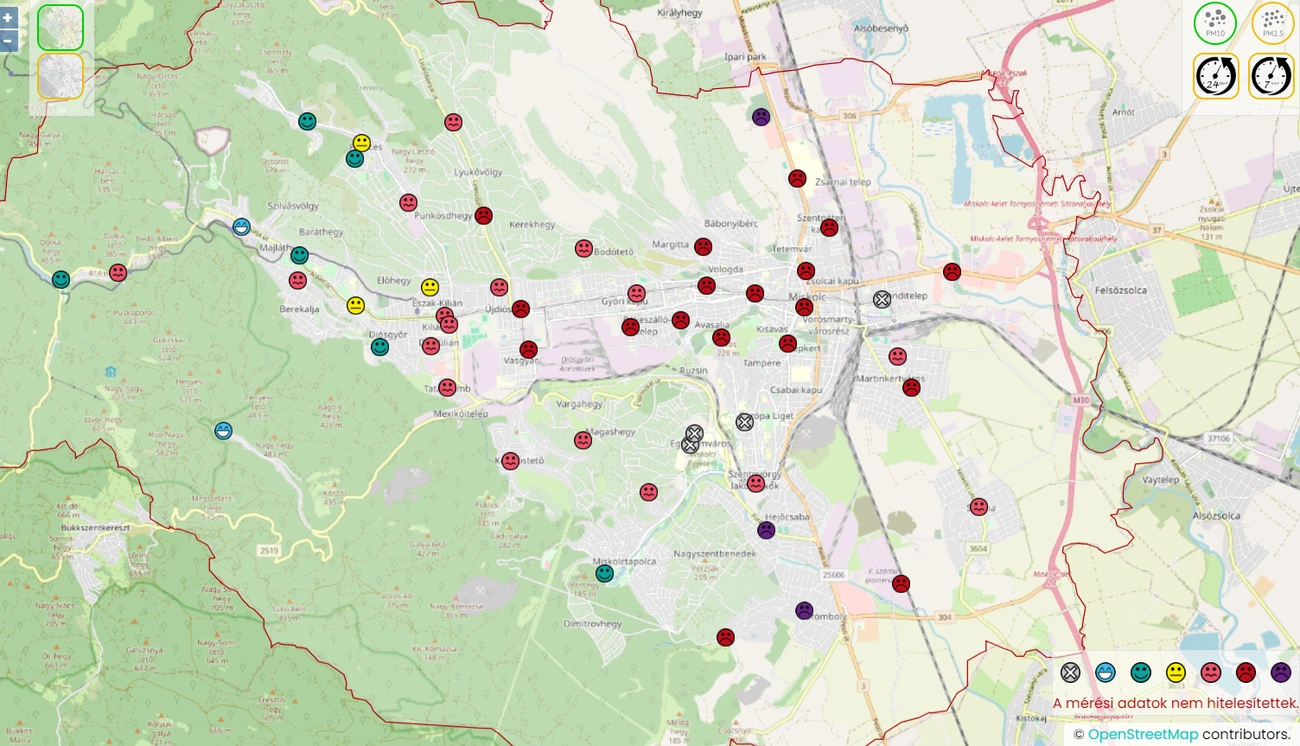Image resolution: width=1300 pixels, height=746 pixels.
Task: Switch to the PM2.5 pollutant view
Action: (1272, 23)
